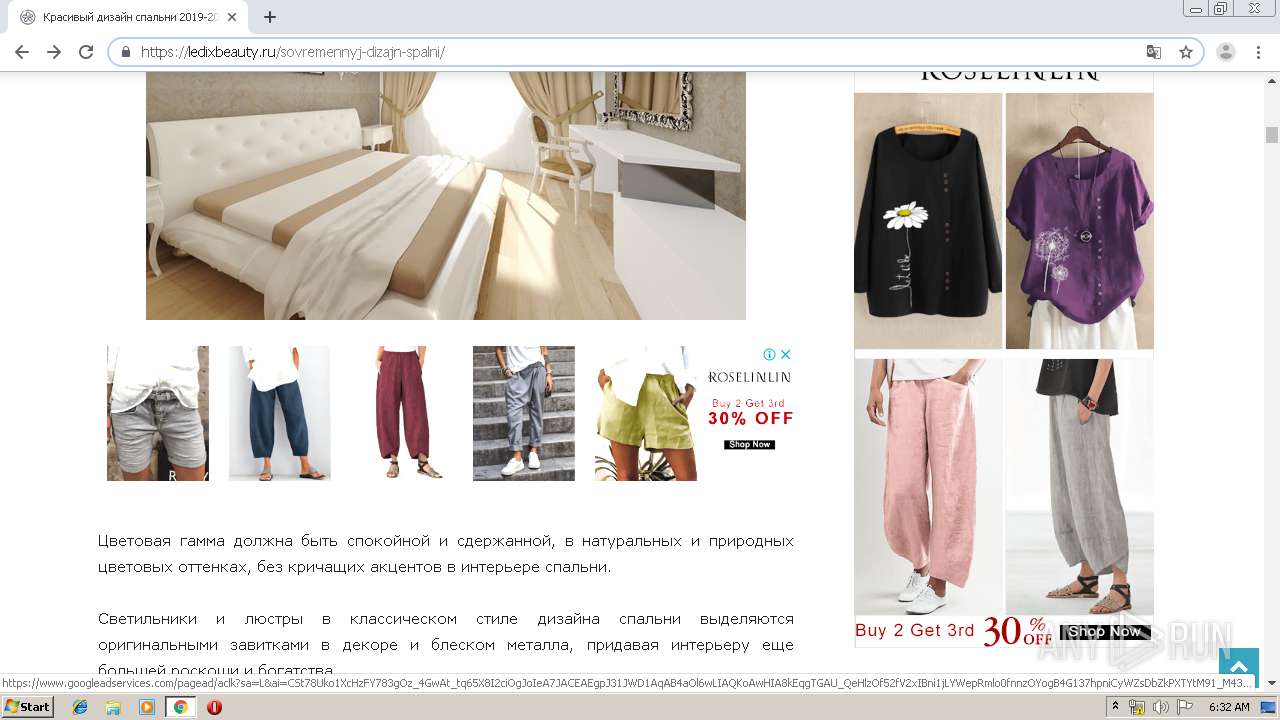
Task: Open gray denim shorts ad thumbnail
Action: (158, 413)
